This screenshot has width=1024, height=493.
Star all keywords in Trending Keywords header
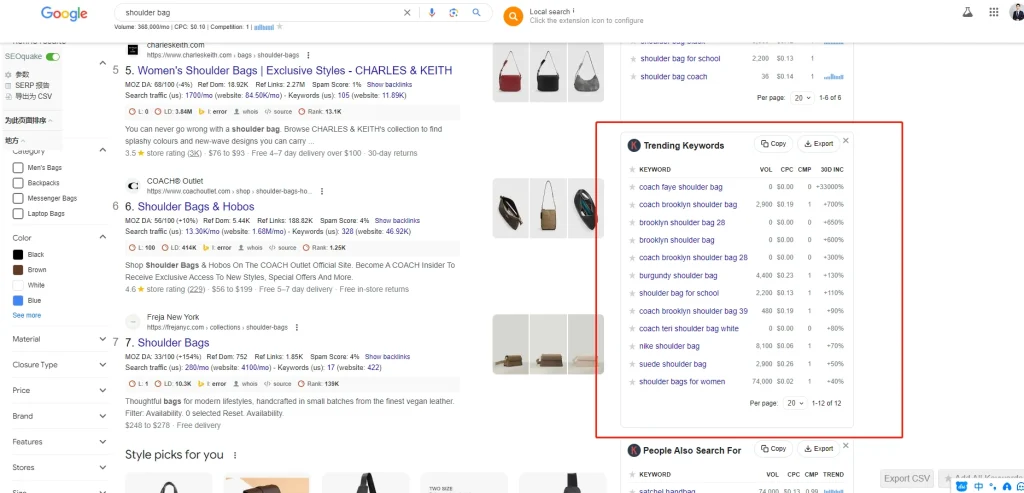[632, 170]
